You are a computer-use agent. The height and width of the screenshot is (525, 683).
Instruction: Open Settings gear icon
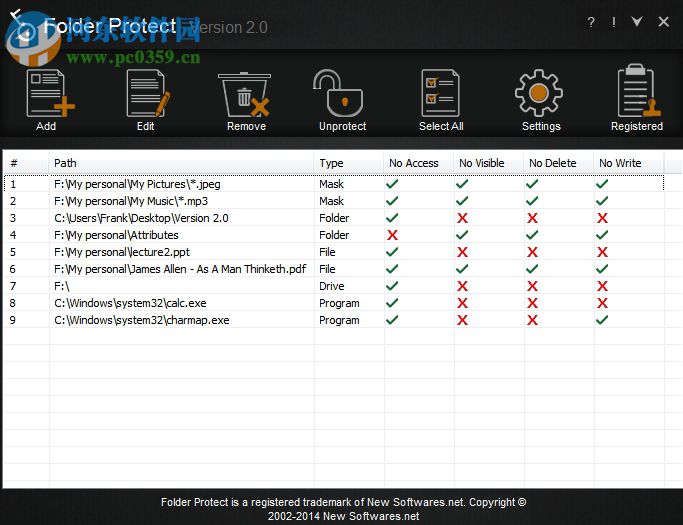point(539,93)
